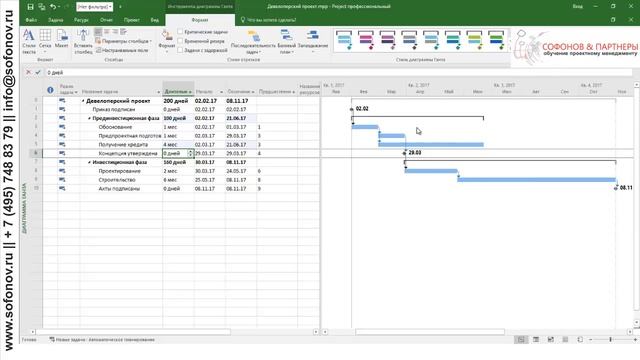Click the zoom out minus button in the status bar
640x360 pixels.
[x=591, y=340]
